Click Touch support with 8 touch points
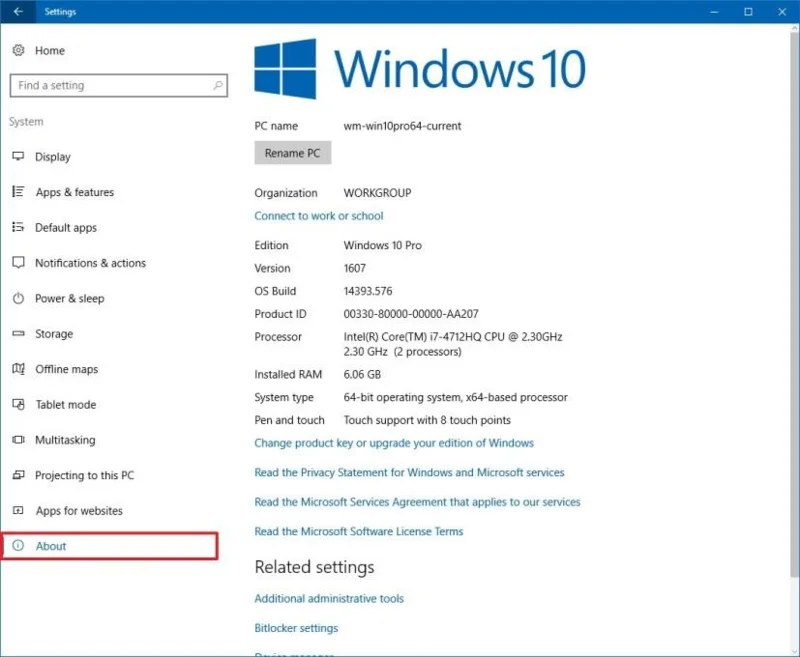 coord(427,420)
